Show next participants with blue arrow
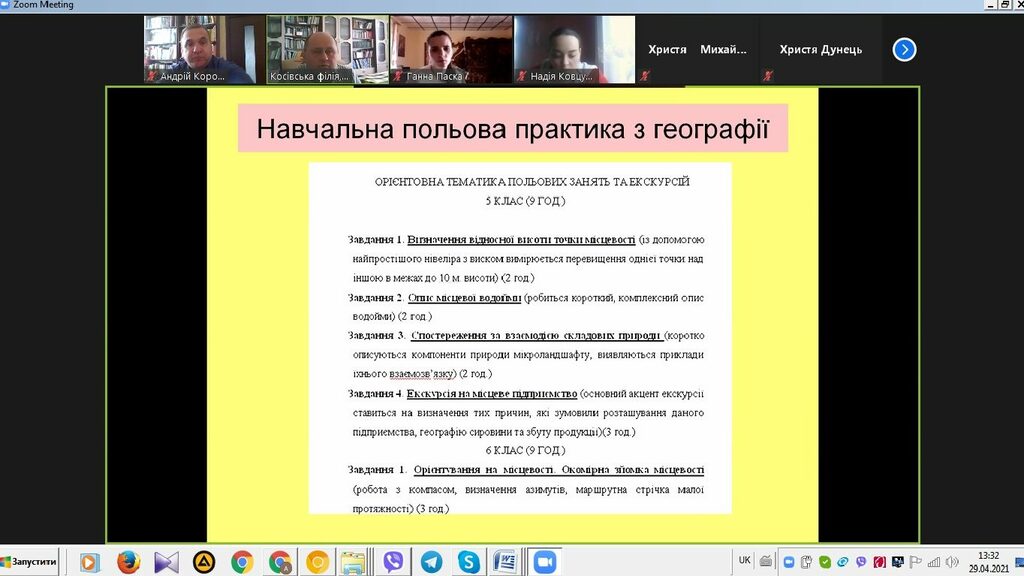The width and height of the screenshot is (1024, 576). (x=904, y=49)
